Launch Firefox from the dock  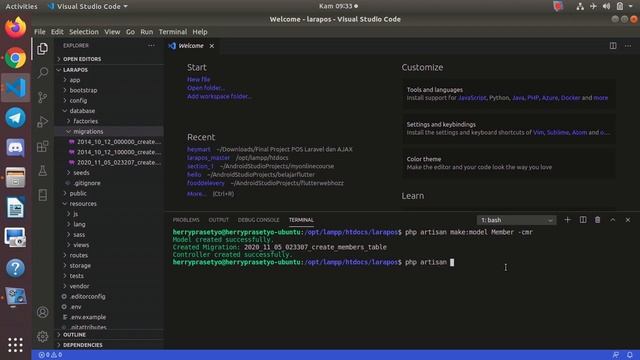pyautogui.click(x=16, y=28)
